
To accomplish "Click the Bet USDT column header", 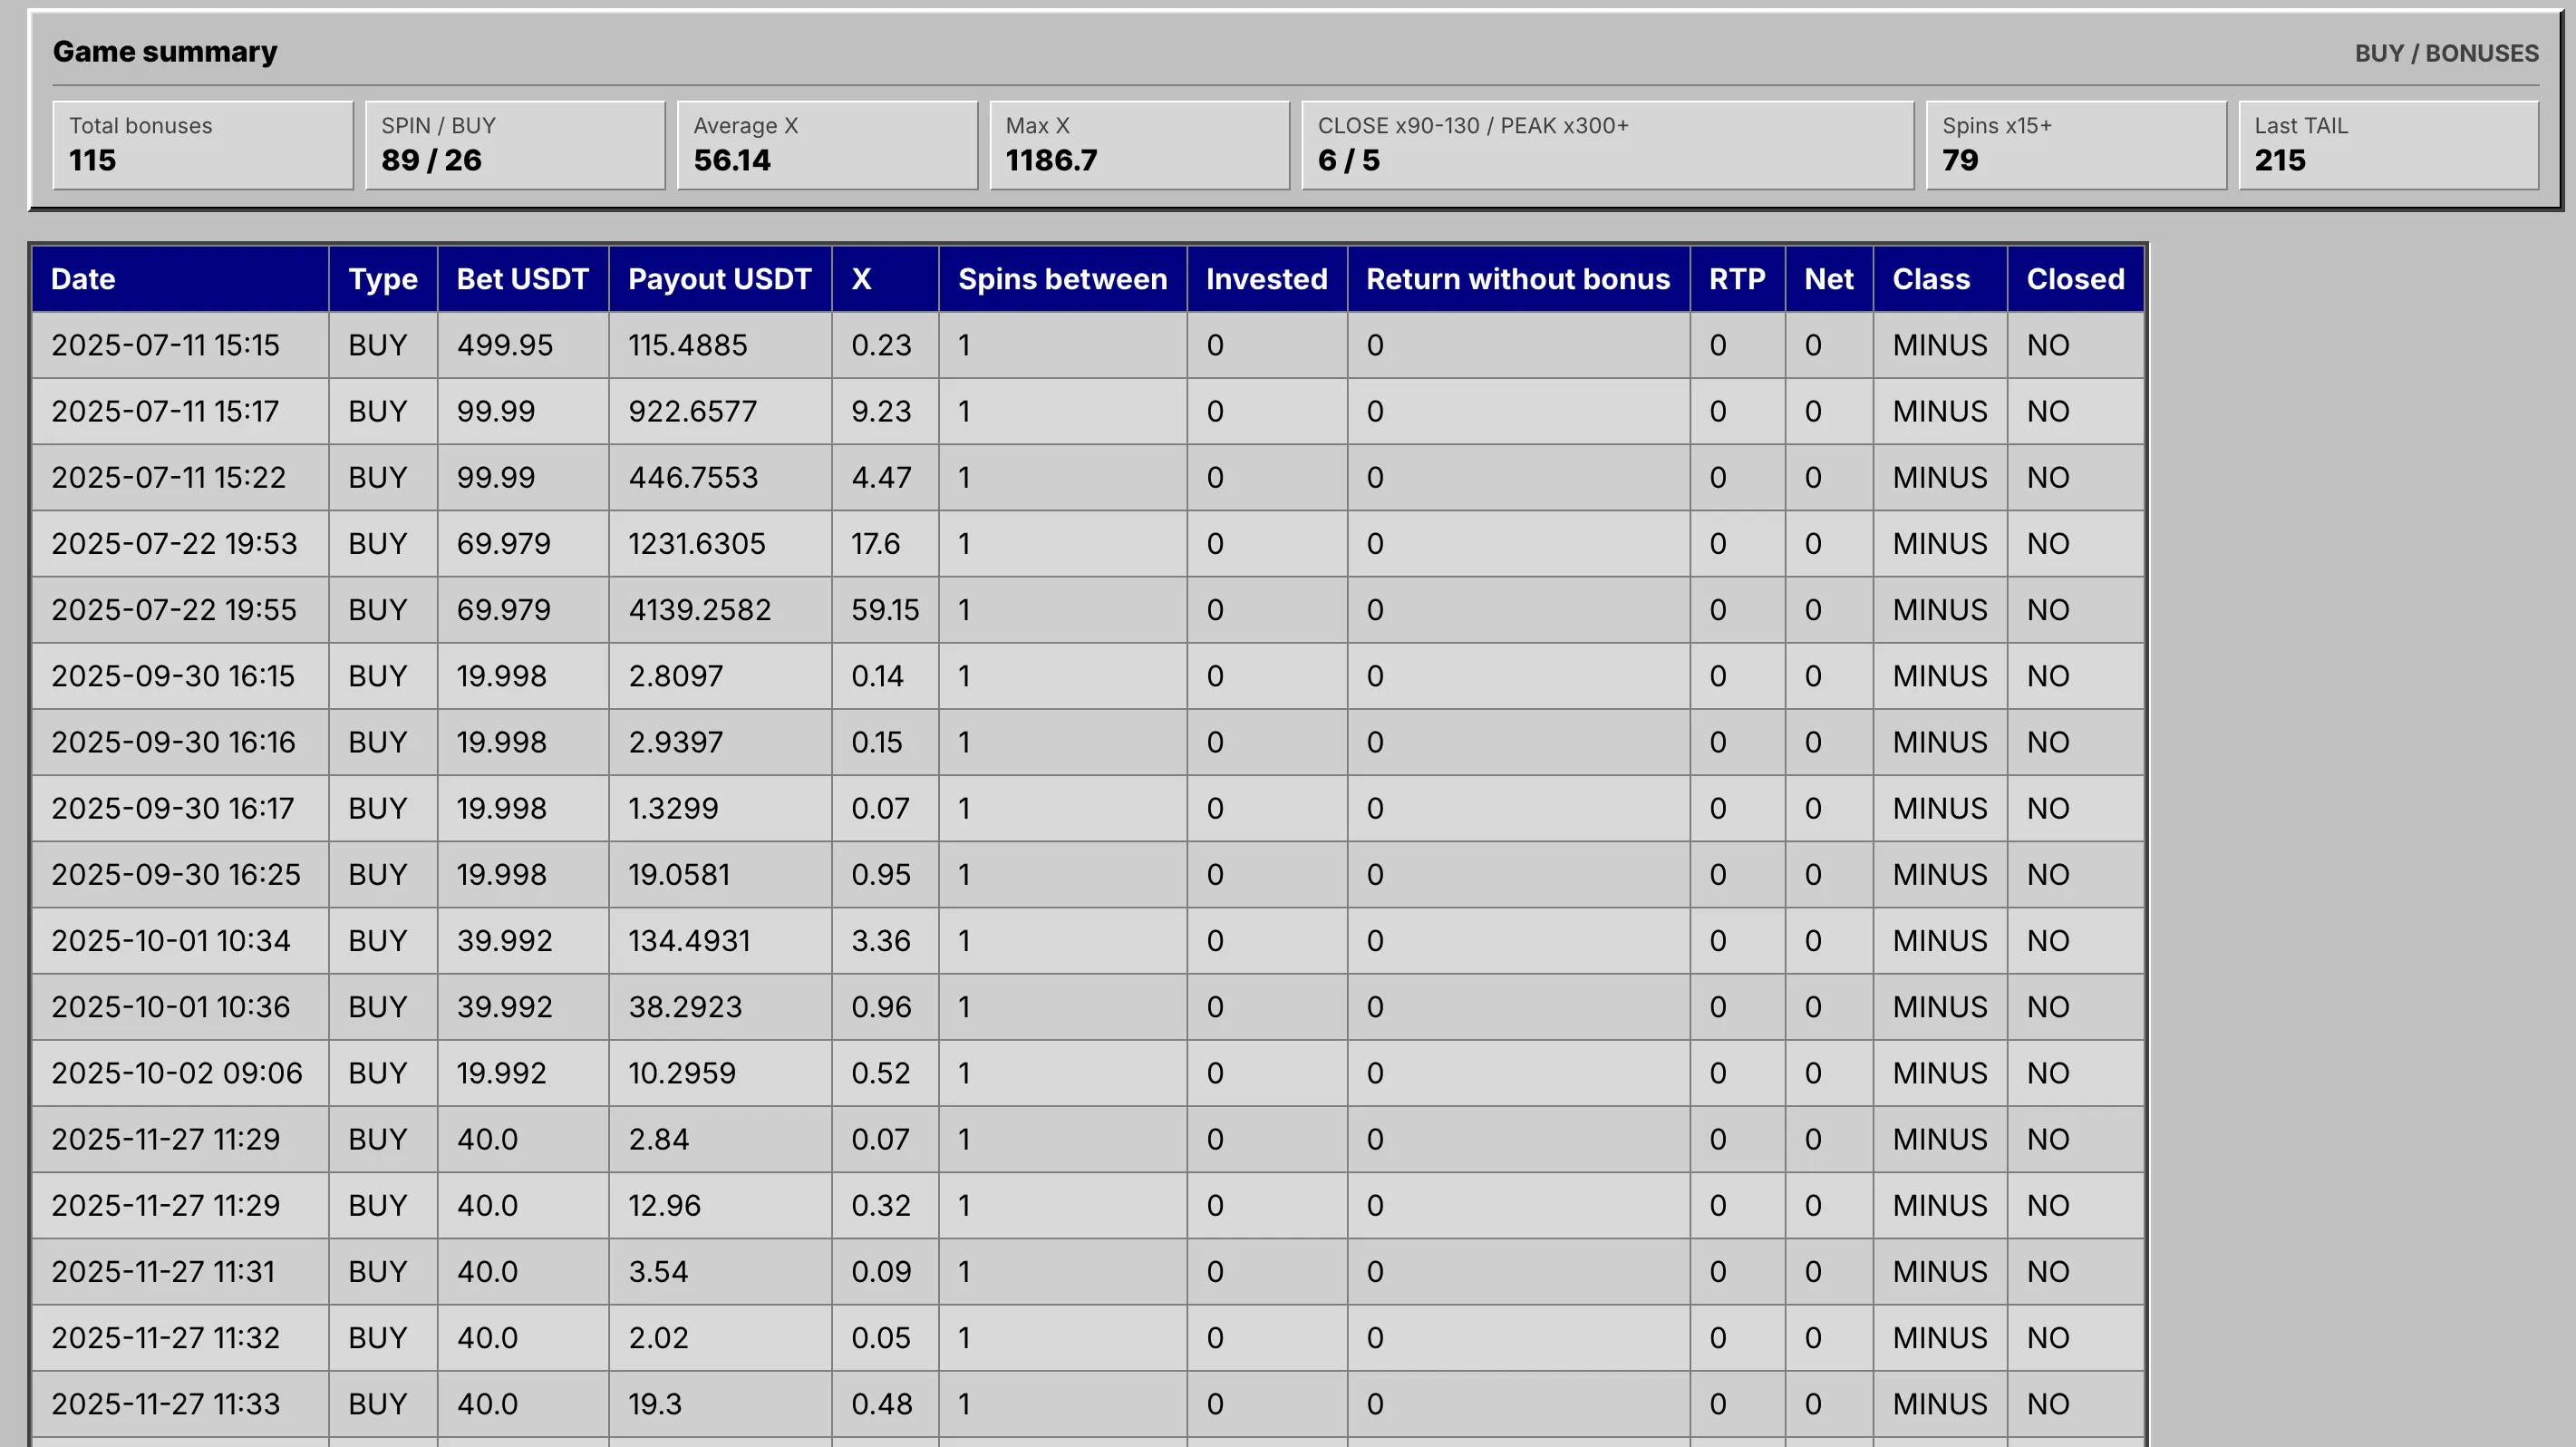I will click(523, 279).
